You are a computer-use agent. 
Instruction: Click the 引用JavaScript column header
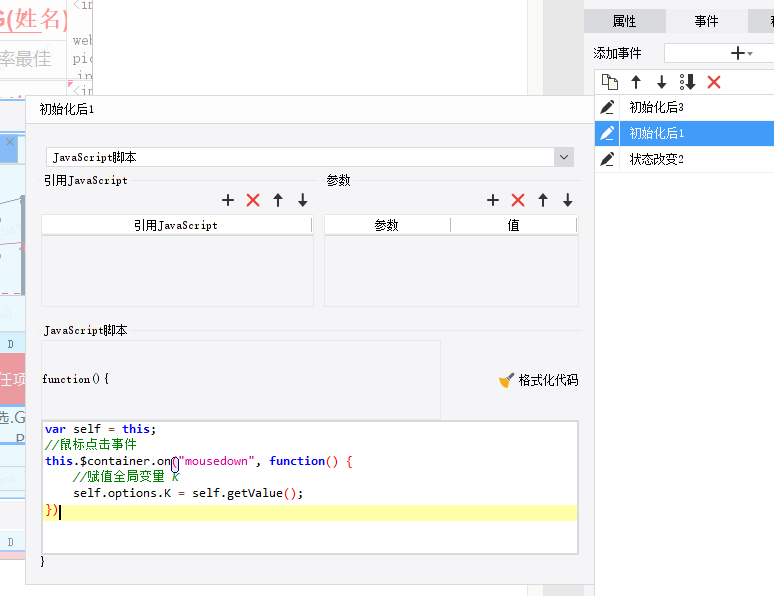click(x=176, y=225)
